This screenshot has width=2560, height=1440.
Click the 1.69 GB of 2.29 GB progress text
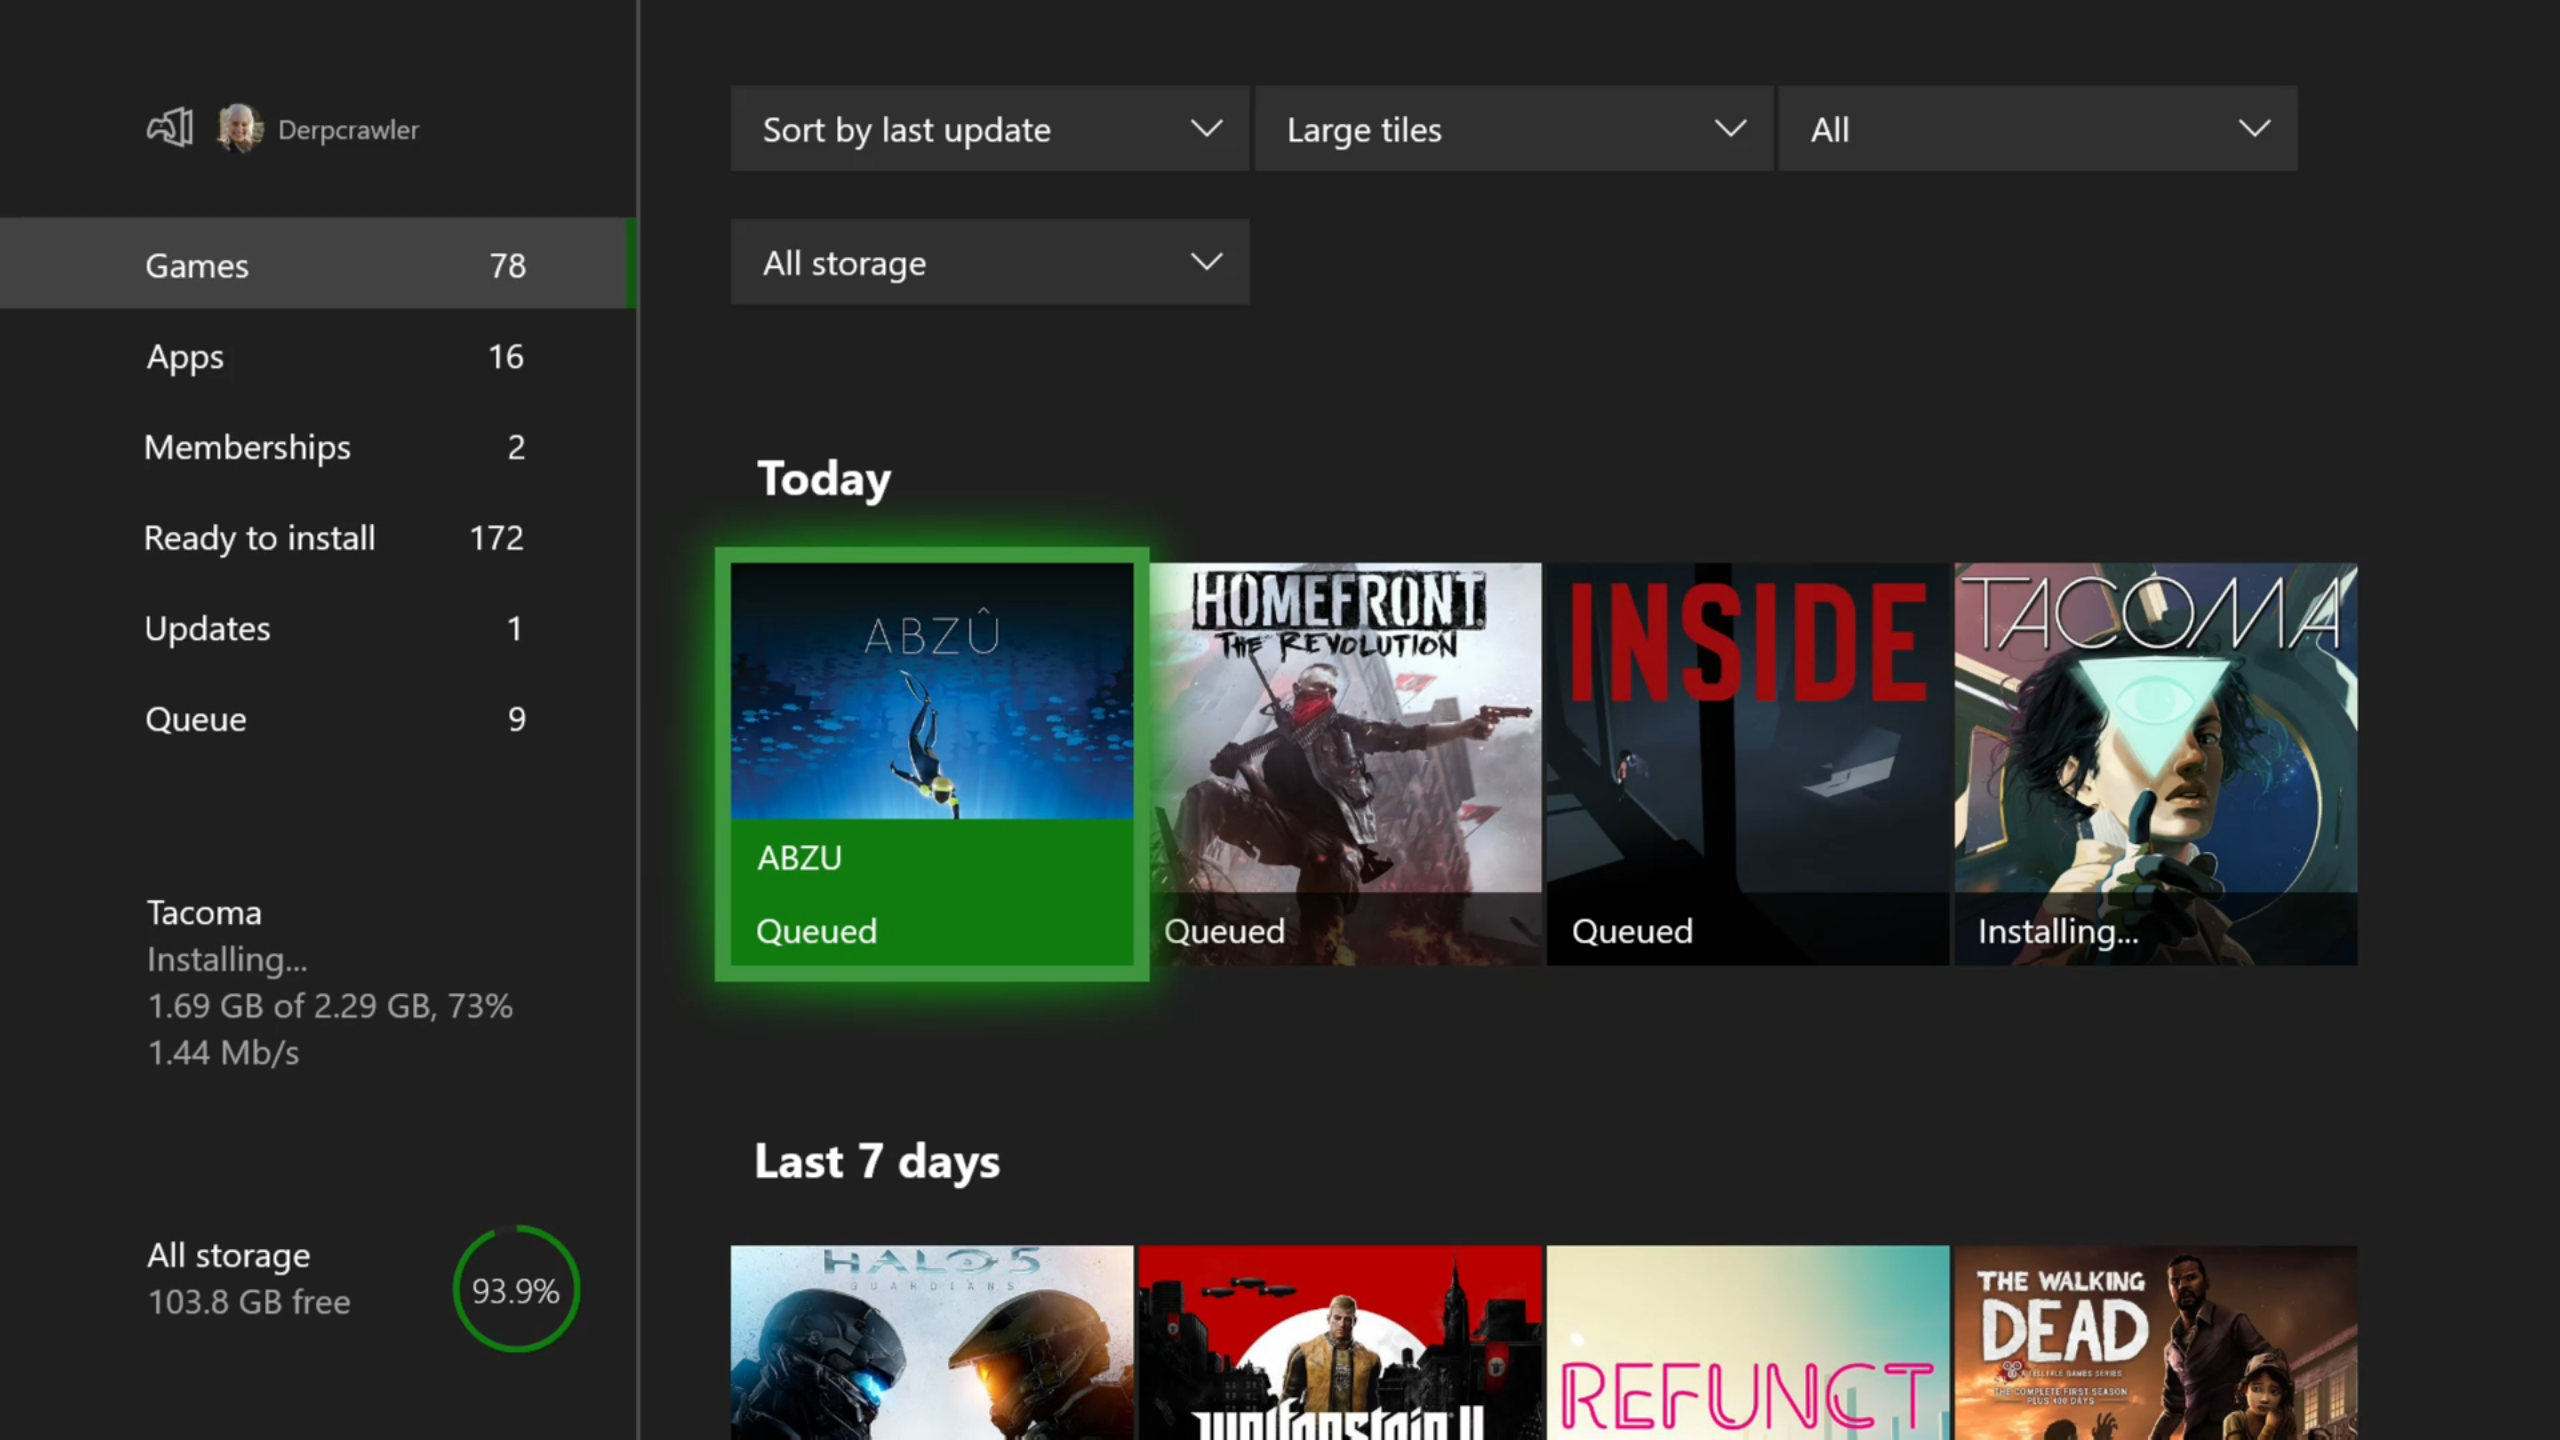coord(330,1006)
